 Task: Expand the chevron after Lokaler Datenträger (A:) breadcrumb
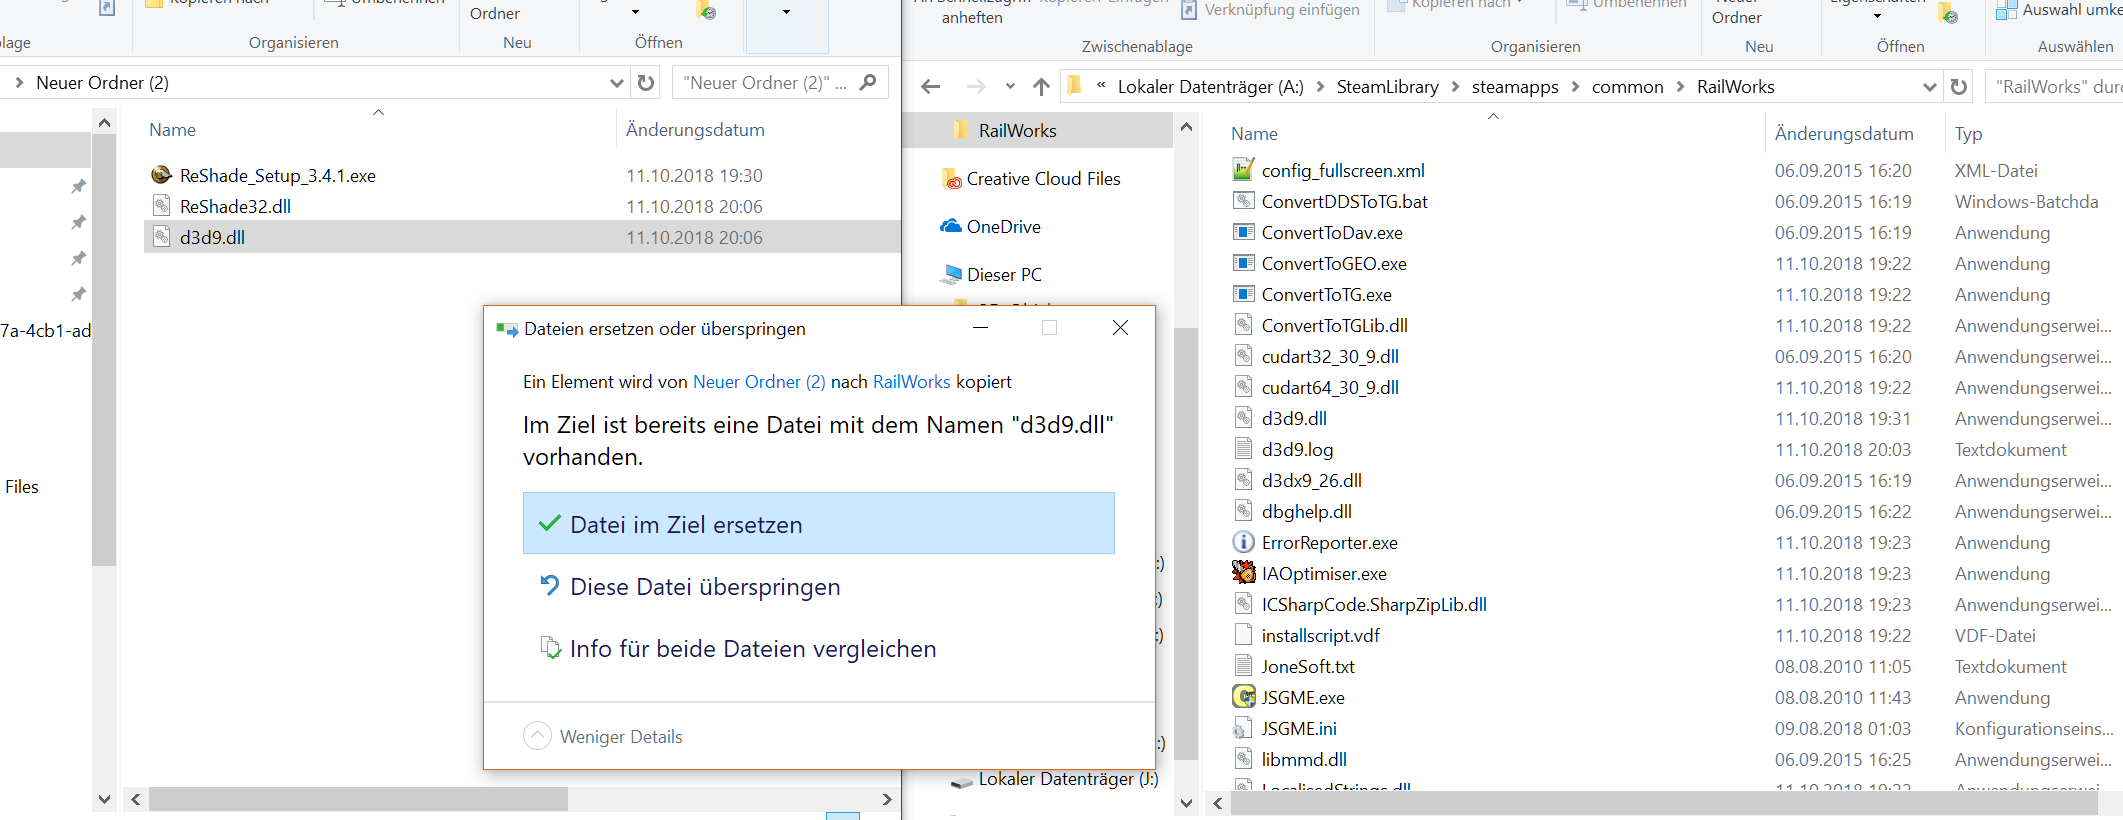pyautogui.click(x=1320, y=87)
